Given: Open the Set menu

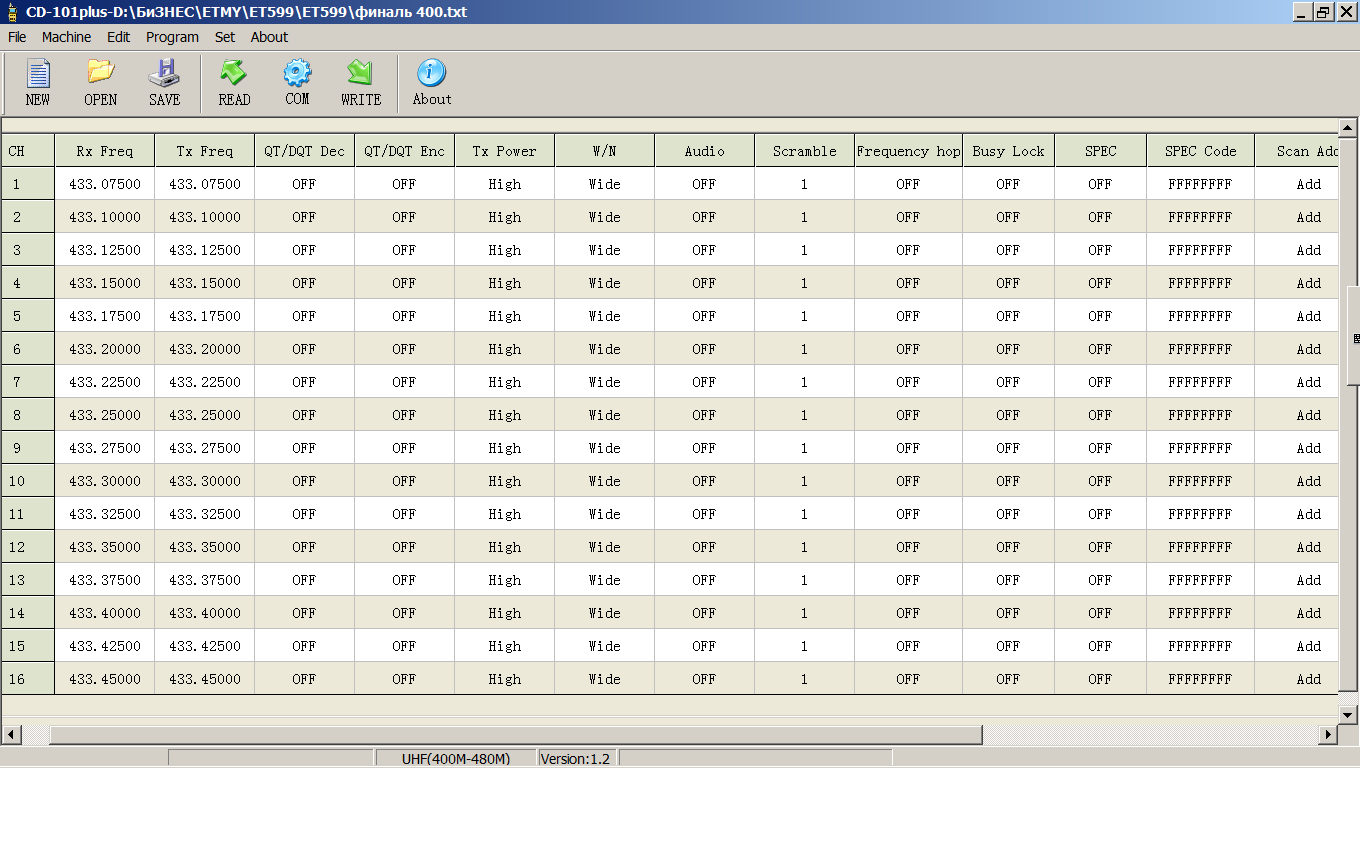Looking at the screenshot, I should coord(225,37).
